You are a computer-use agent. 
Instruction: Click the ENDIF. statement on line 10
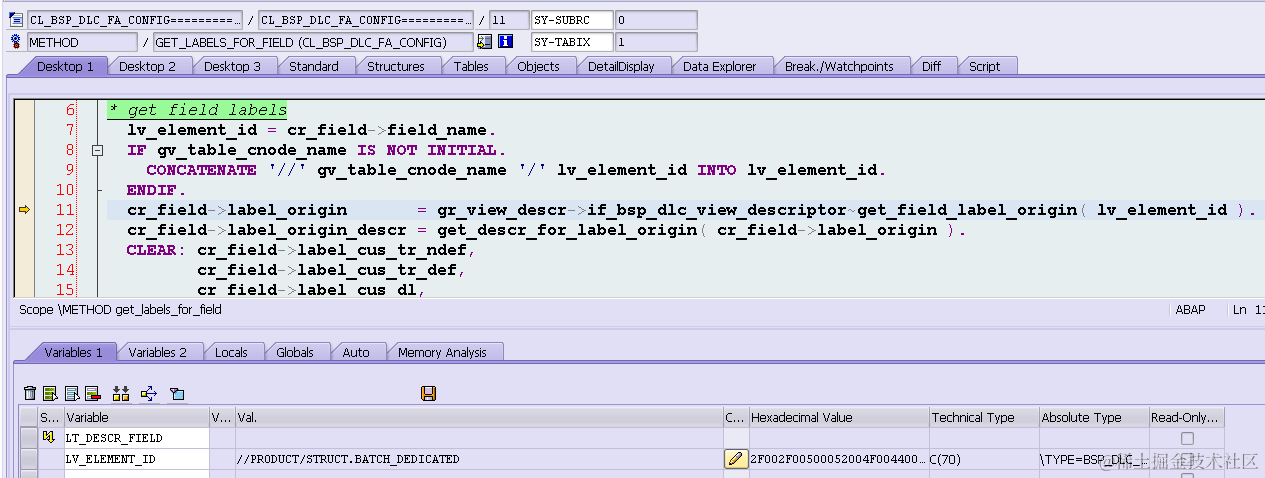157,190
